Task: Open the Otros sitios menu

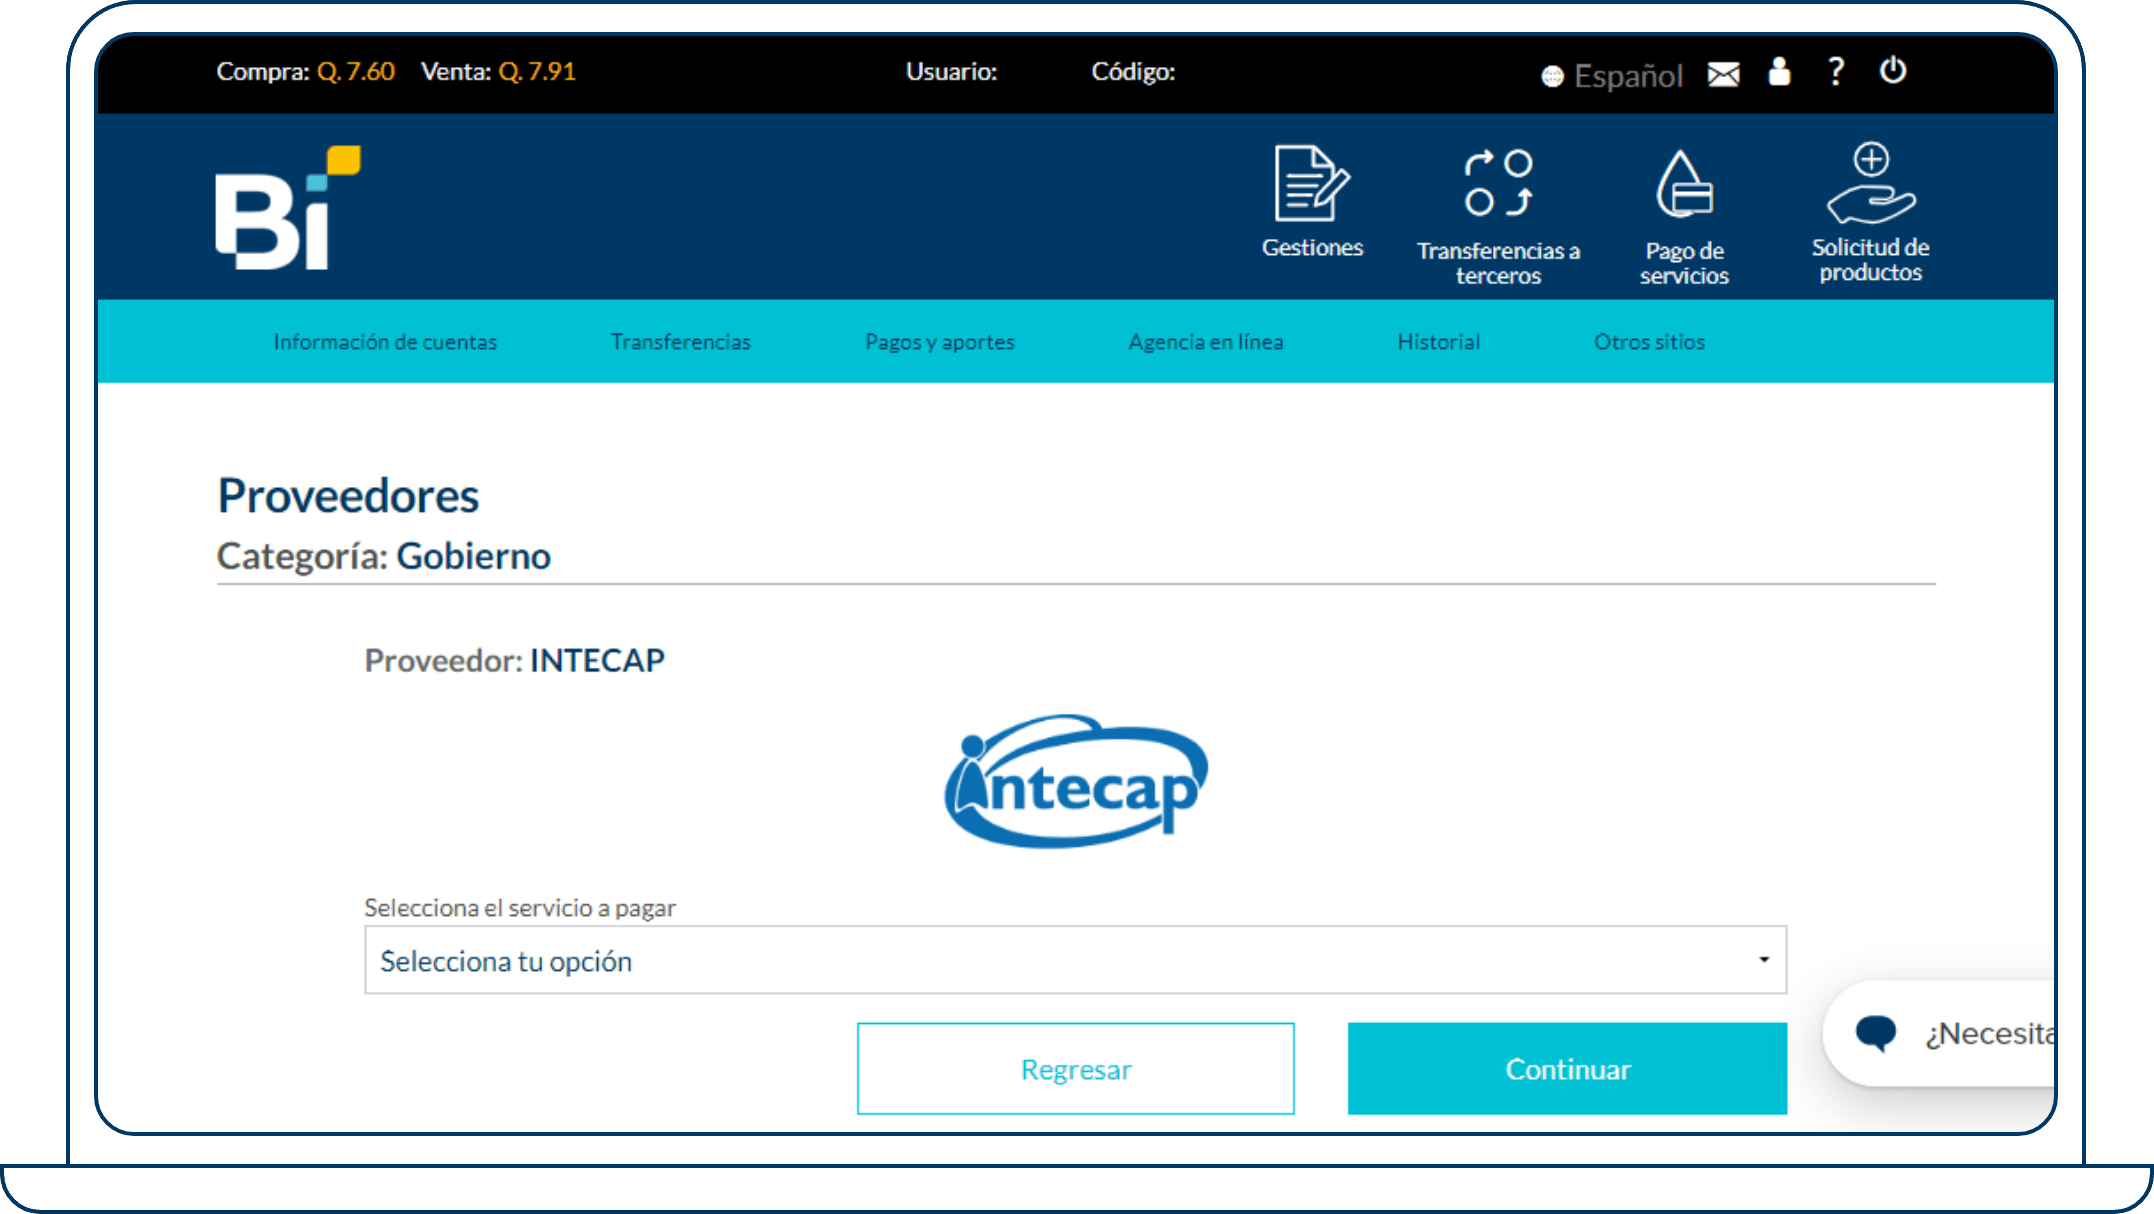Action: 1650,342
